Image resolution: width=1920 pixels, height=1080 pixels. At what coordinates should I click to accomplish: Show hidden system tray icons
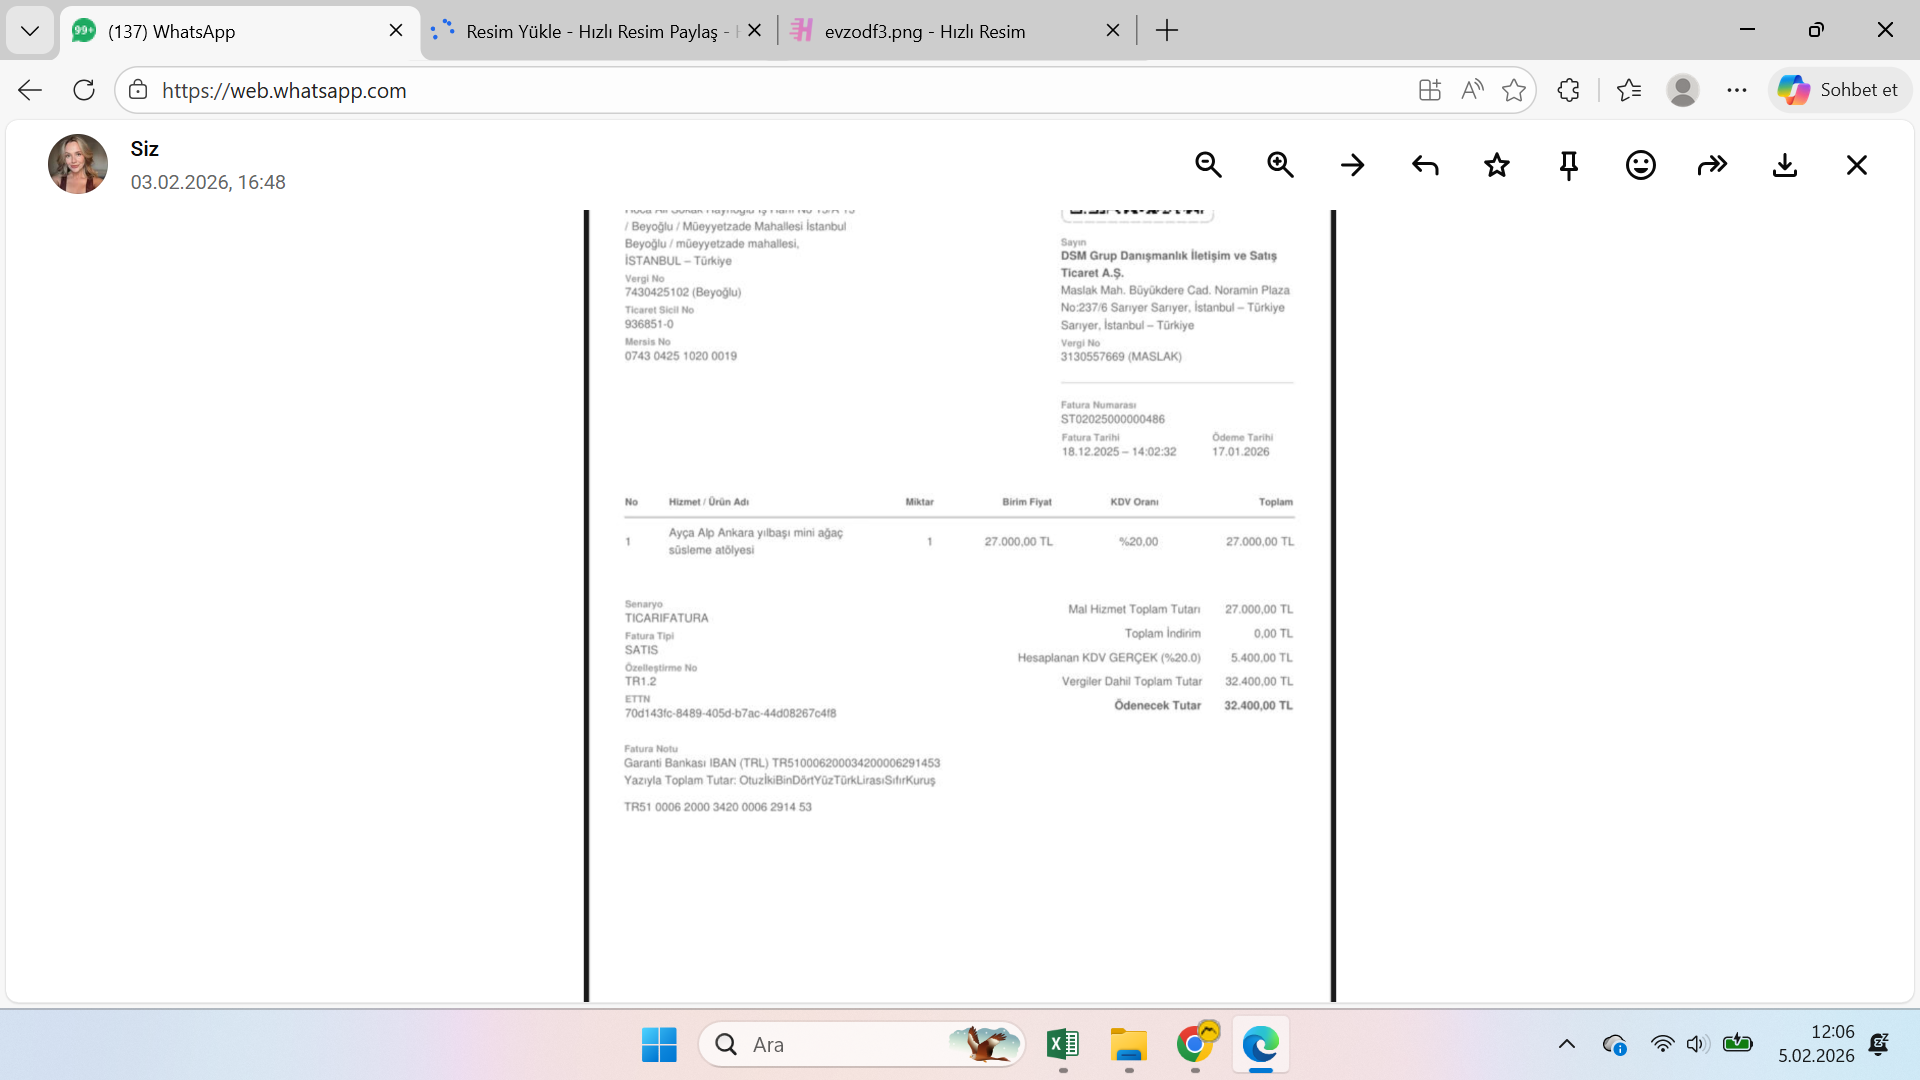click(1567, 1045)
